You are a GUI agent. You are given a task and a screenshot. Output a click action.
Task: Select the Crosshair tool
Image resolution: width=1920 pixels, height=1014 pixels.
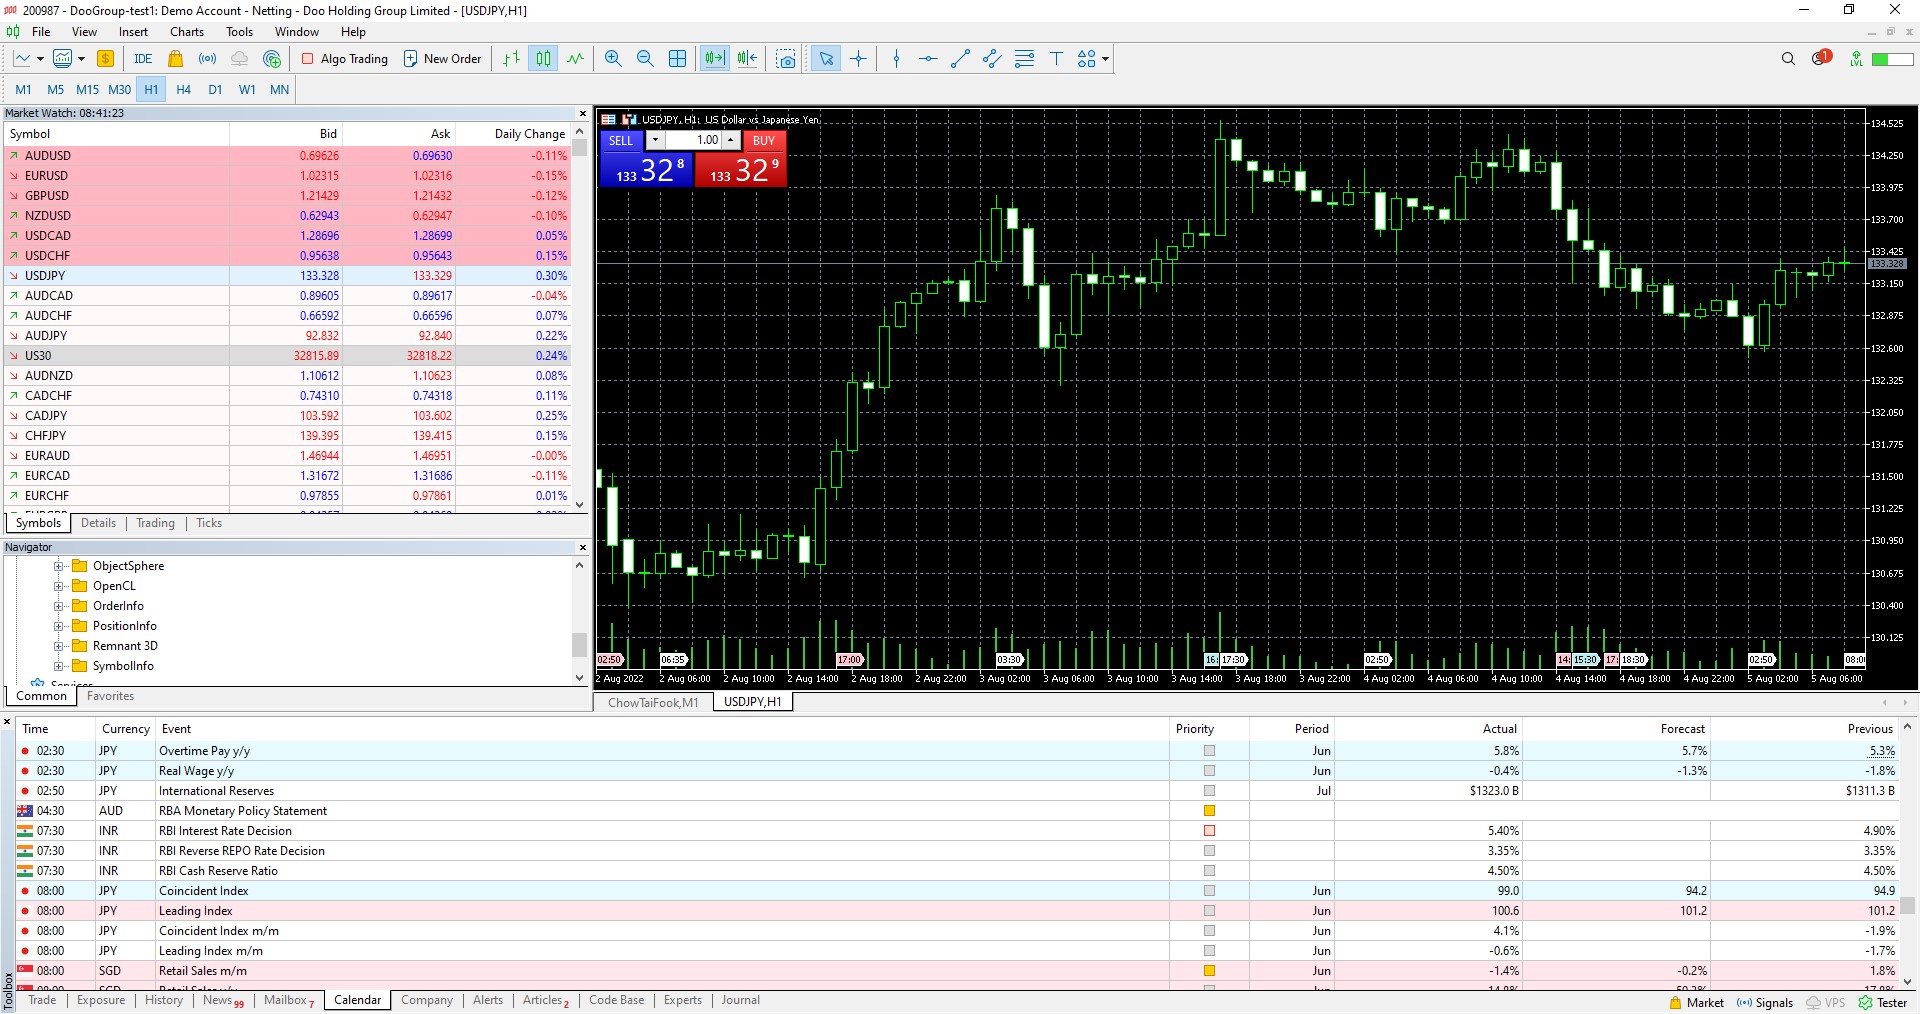click(x=858, y=59)
